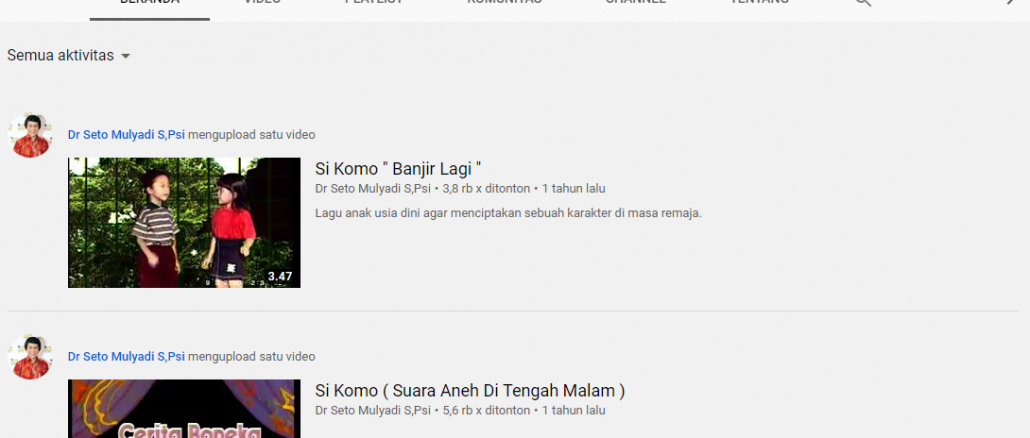The image size is (1030, 438).
Task: Open the Cerita Boneka video thumbnail
Action: 184,408
